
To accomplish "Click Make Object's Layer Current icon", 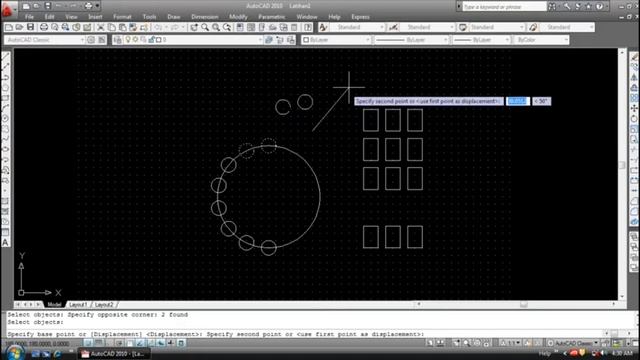I will (269, 40).
